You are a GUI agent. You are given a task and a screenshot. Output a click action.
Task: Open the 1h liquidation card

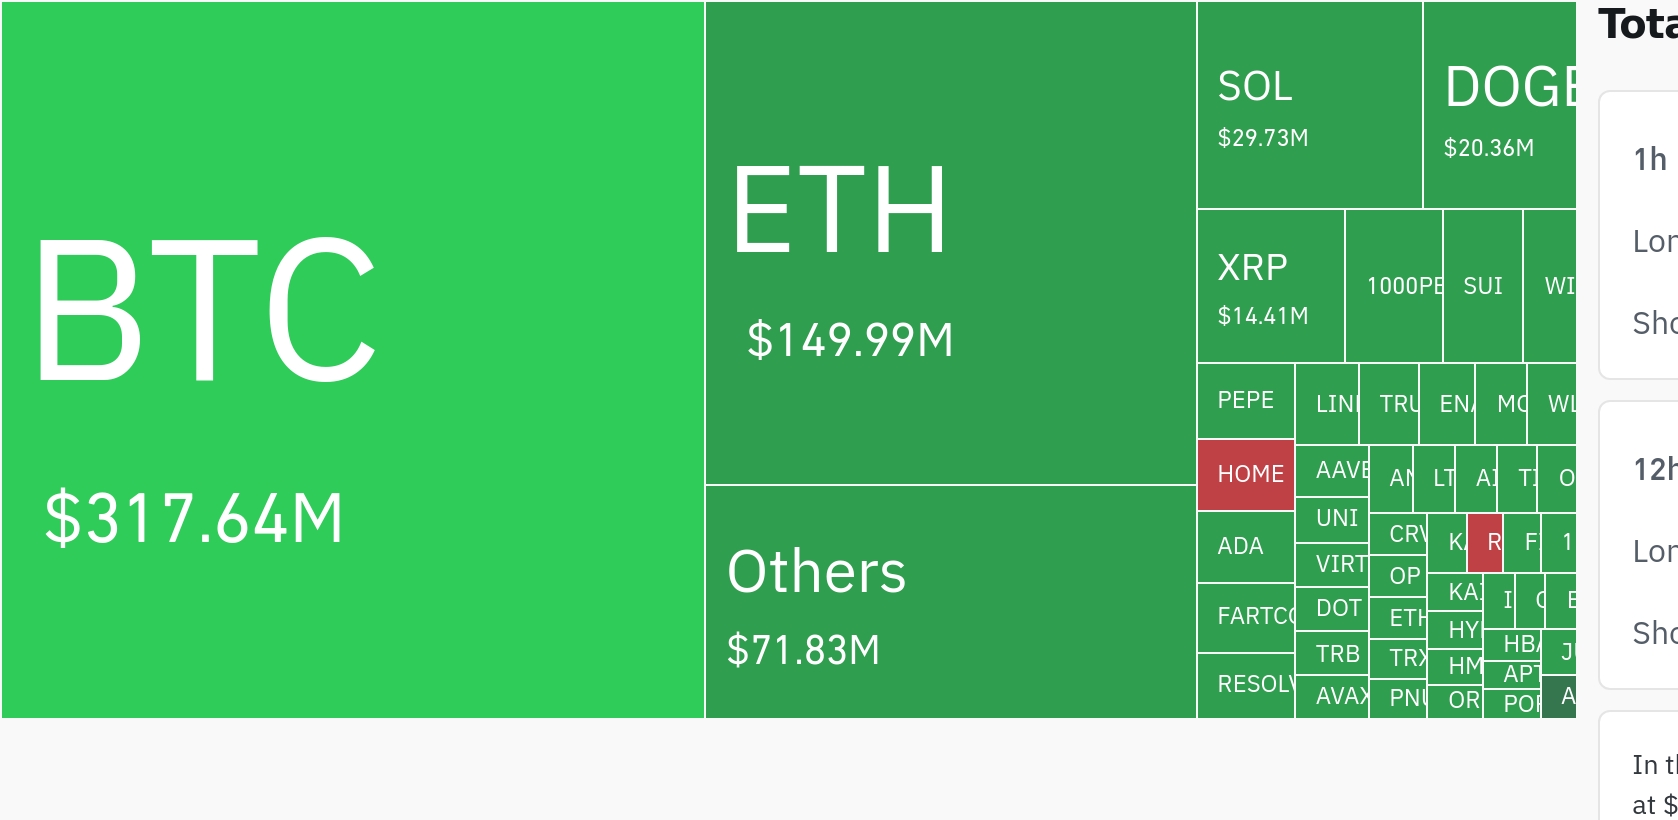[x=1639, y=235]
